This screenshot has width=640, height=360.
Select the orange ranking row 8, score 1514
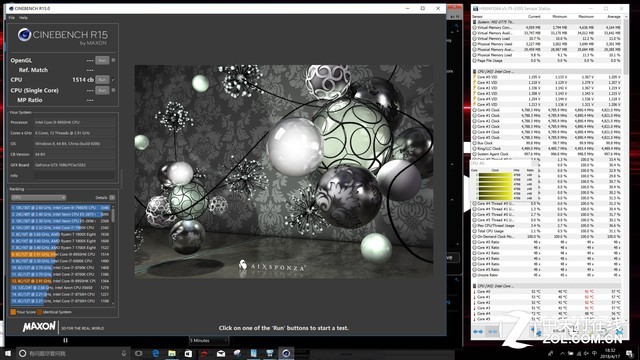point(60,254)
